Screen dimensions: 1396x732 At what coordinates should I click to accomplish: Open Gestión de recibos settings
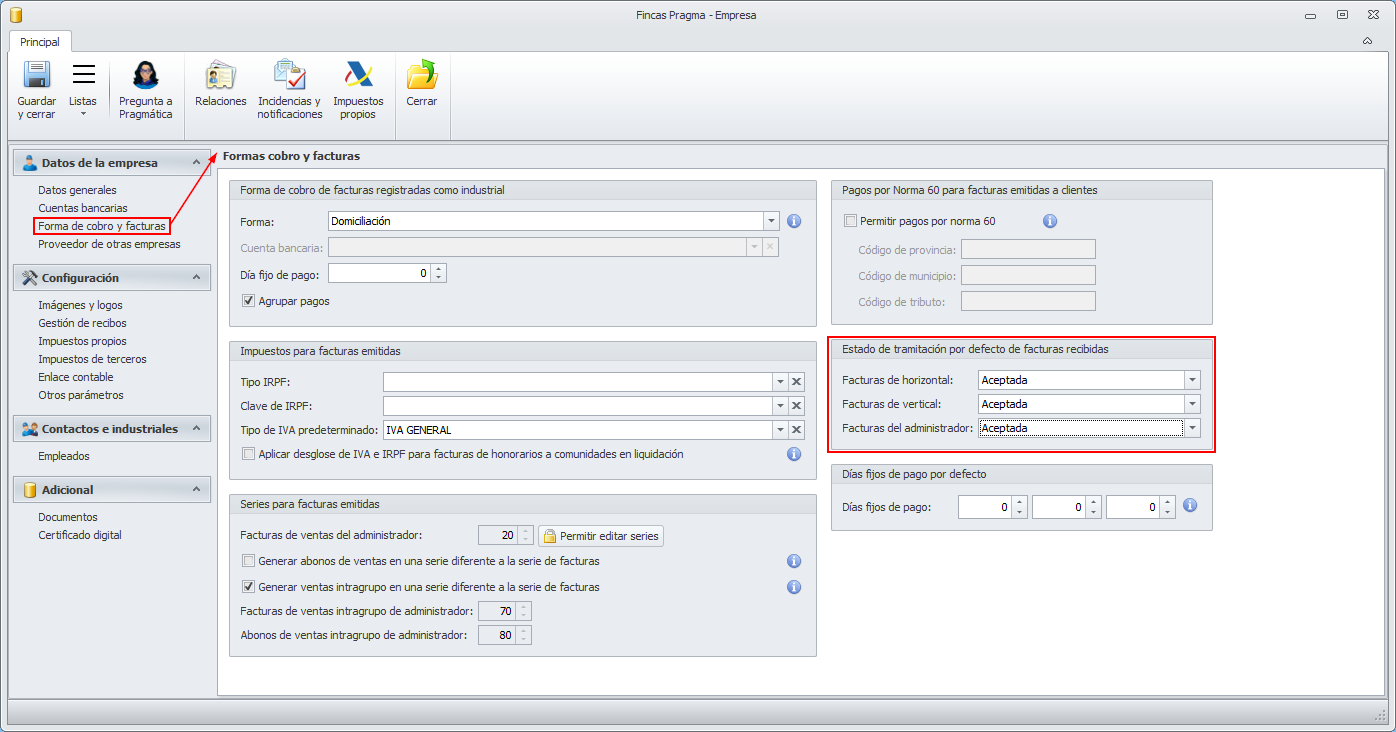(x=82, y=323)
